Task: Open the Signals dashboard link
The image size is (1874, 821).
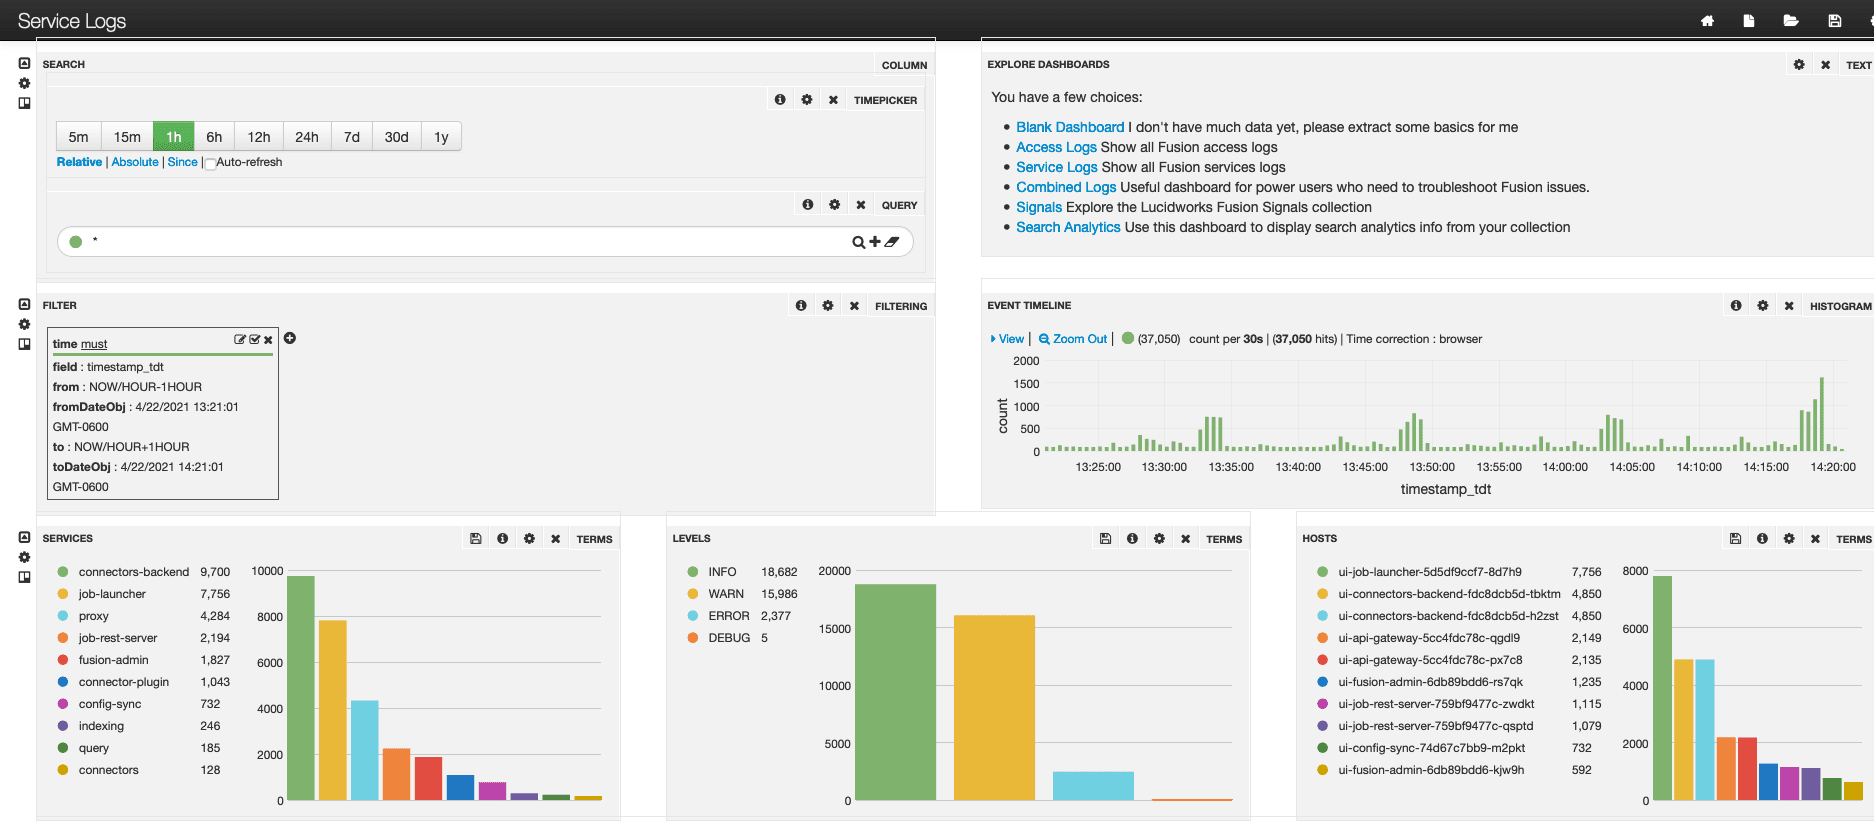Action: [x=1039, y=207]
